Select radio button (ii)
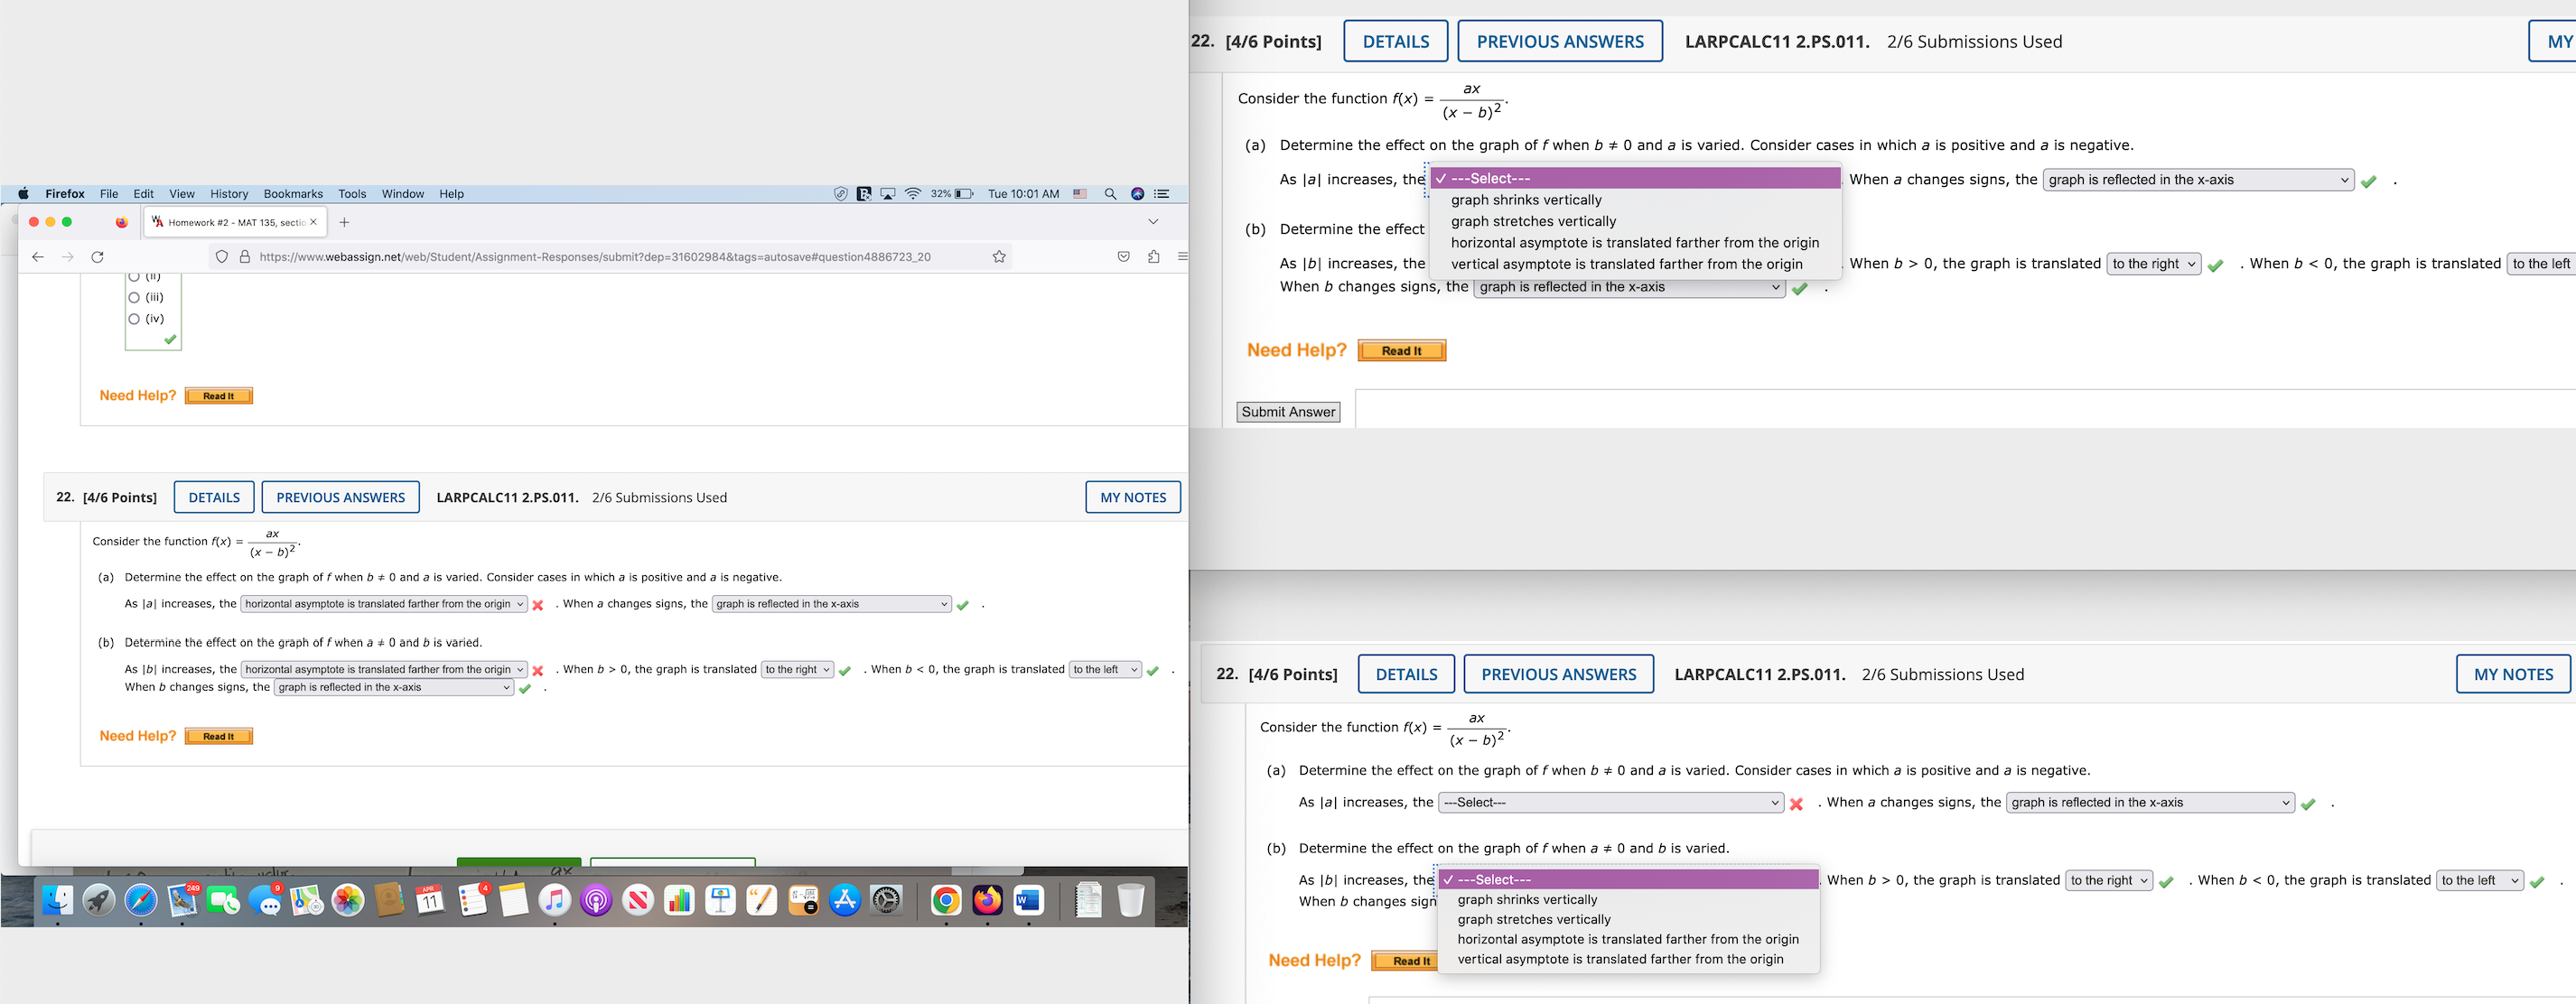The image size is (2576, 1004). coord(134,276)
